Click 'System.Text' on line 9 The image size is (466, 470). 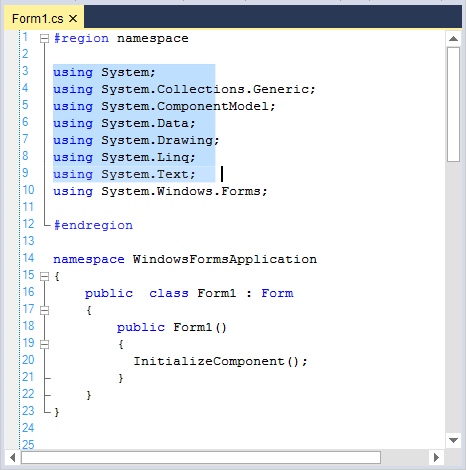coord(145,174)
